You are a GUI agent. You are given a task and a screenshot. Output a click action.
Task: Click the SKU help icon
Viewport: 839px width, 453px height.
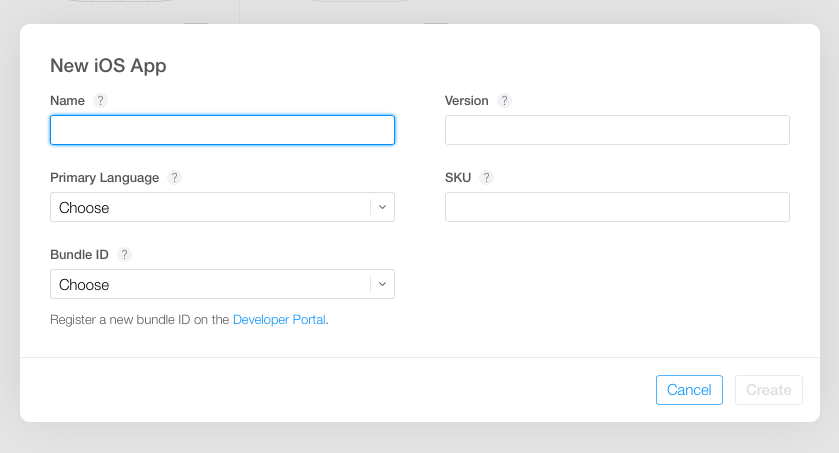click(x=487, y=178)
